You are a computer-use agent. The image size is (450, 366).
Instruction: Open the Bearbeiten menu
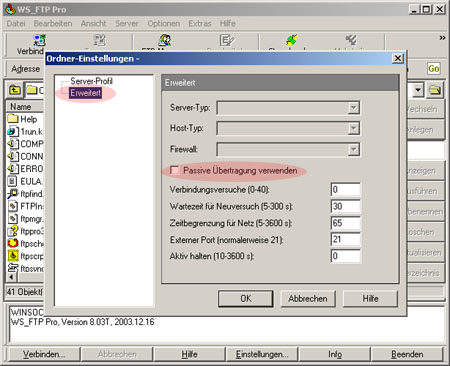point(53,23)
